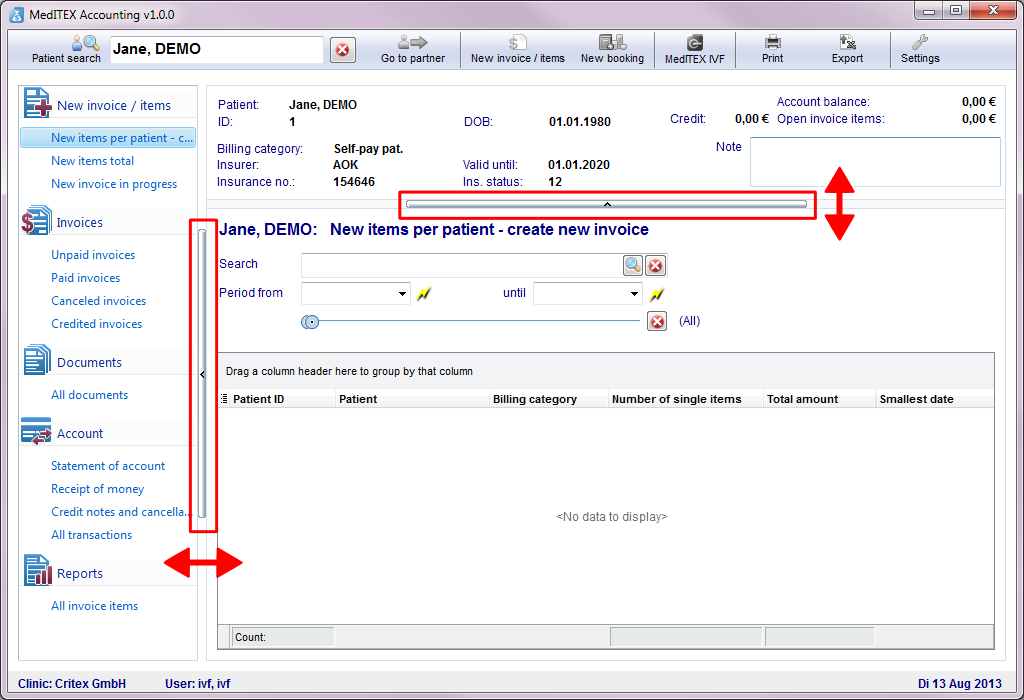Open Unpaid invoices list
1024x700 pixels.
coord(93,255)
